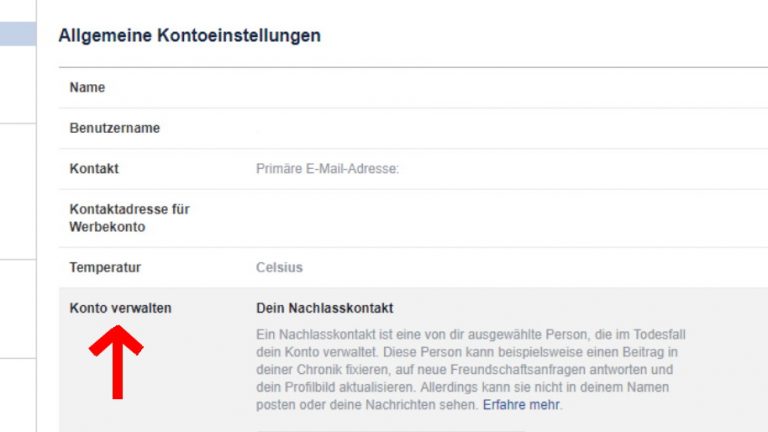Select the Konto verwalten label
This screenshot has height=432, width=768.
click(120, 309)
